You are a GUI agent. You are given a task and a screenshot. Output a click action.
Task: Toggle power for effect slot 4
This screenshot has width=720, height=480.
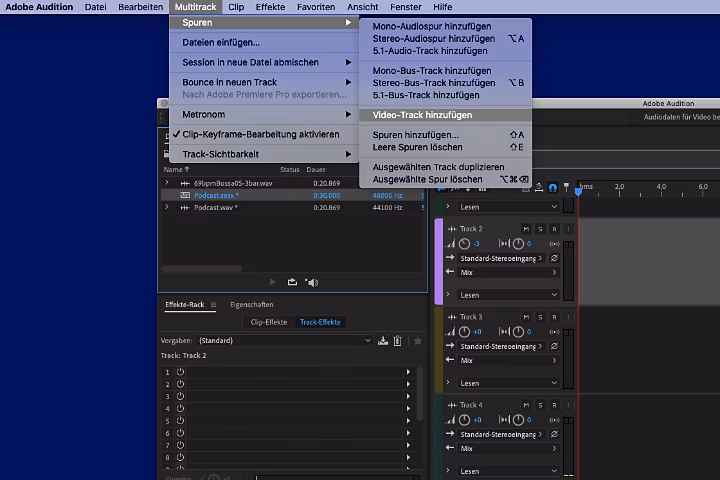180,408
